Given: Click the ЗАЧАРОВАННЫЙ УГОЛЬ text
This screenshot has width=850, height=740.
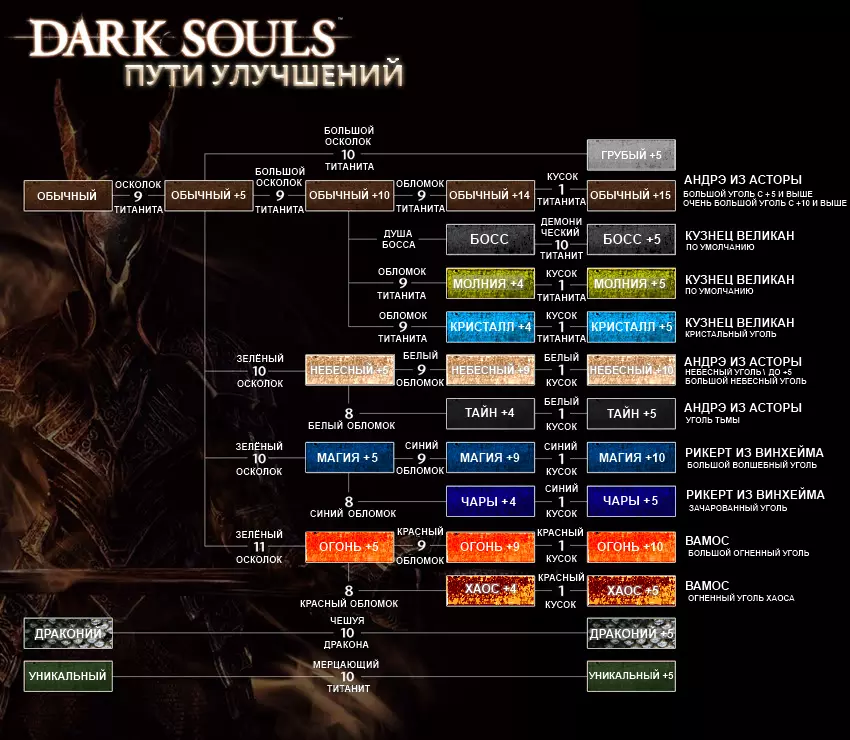Looking at the screenshot, I should (738, 508).
